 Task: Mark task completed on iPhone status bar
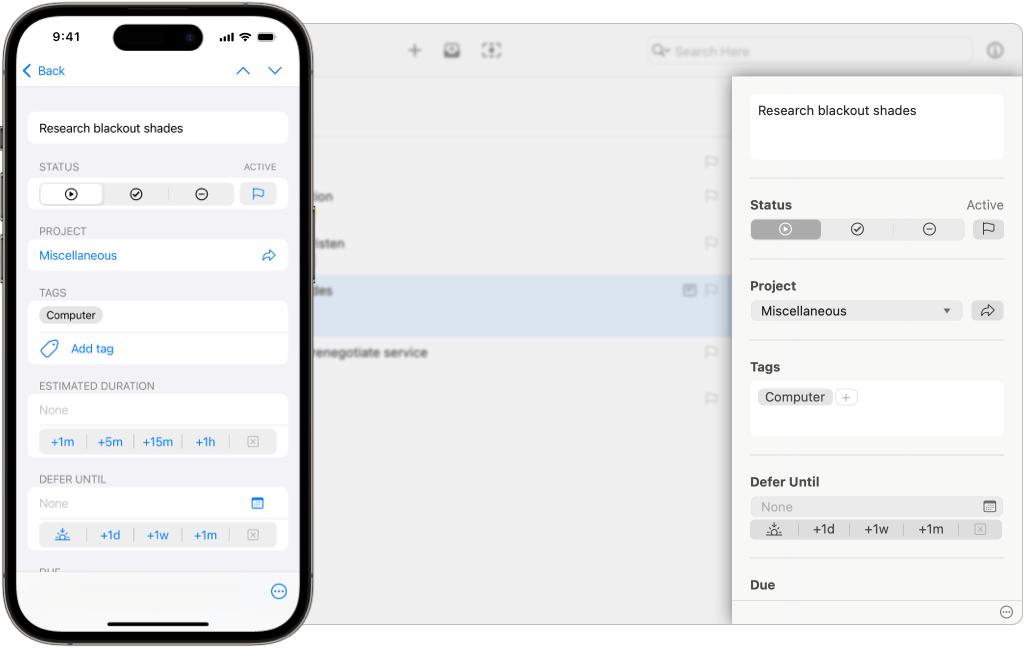[x=136, y=194]
